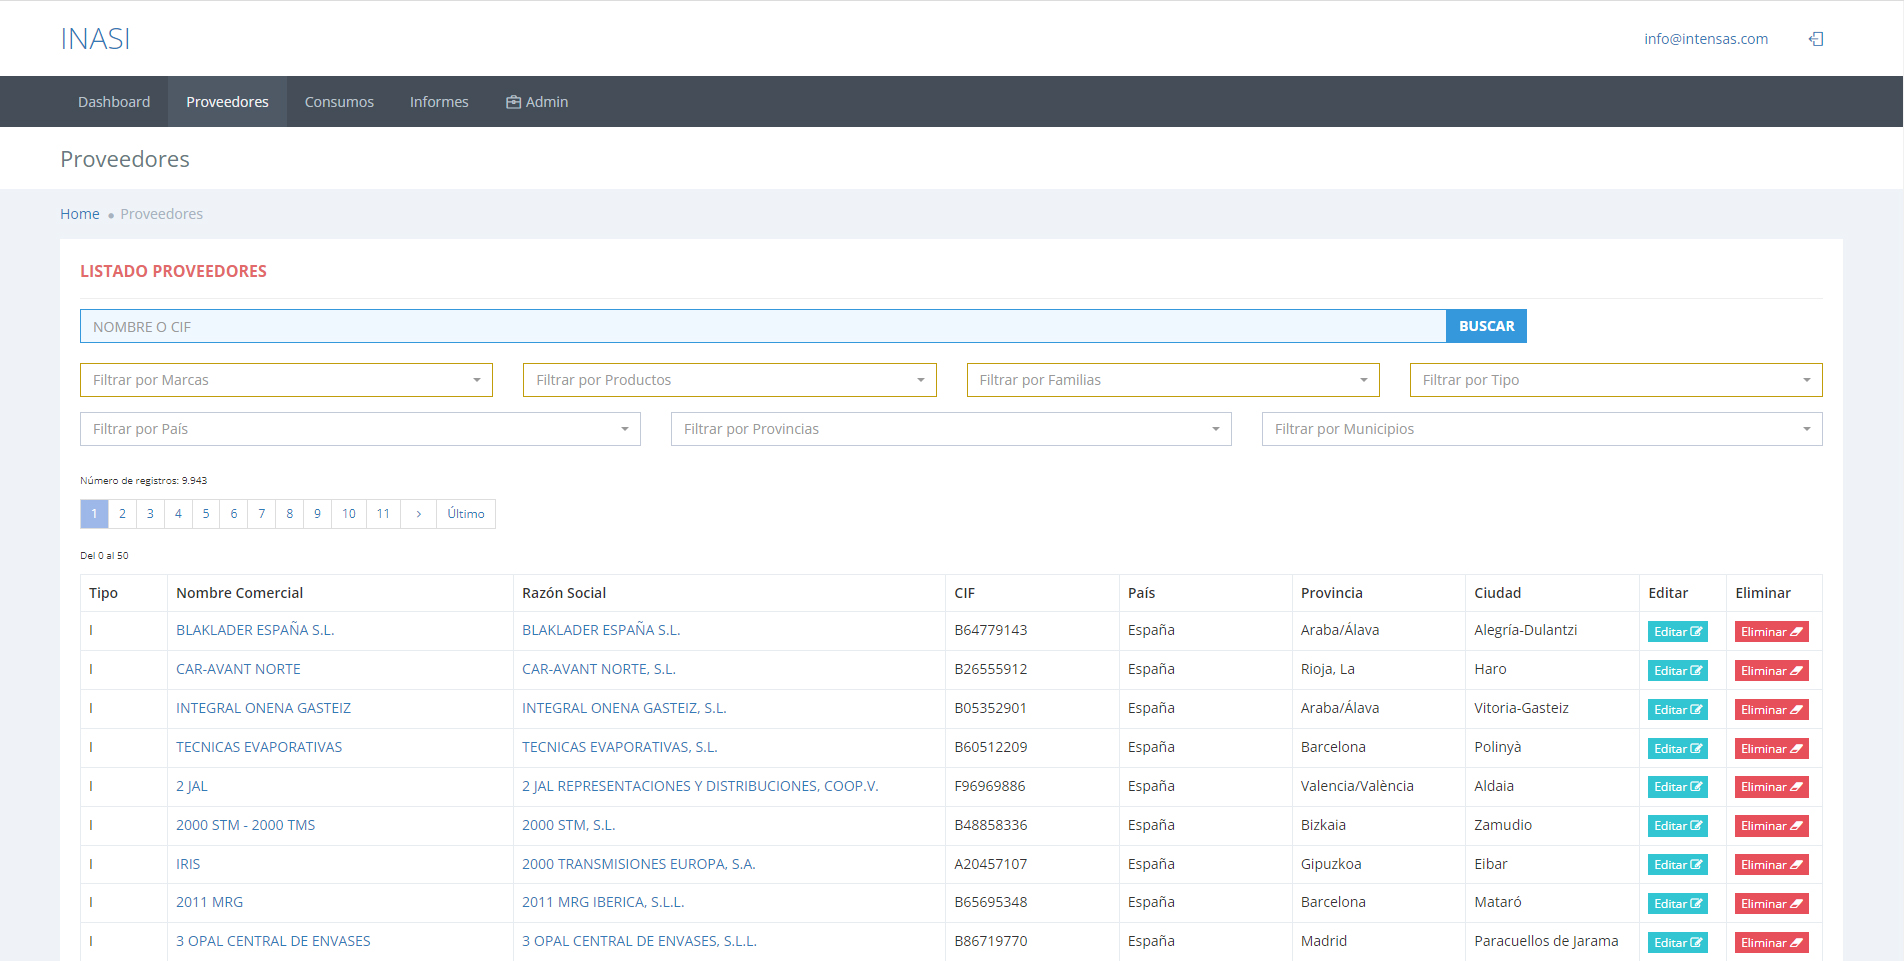
Task: Click the logout icon next to email
Action: pyautogui.click(x=1816, y=39)
